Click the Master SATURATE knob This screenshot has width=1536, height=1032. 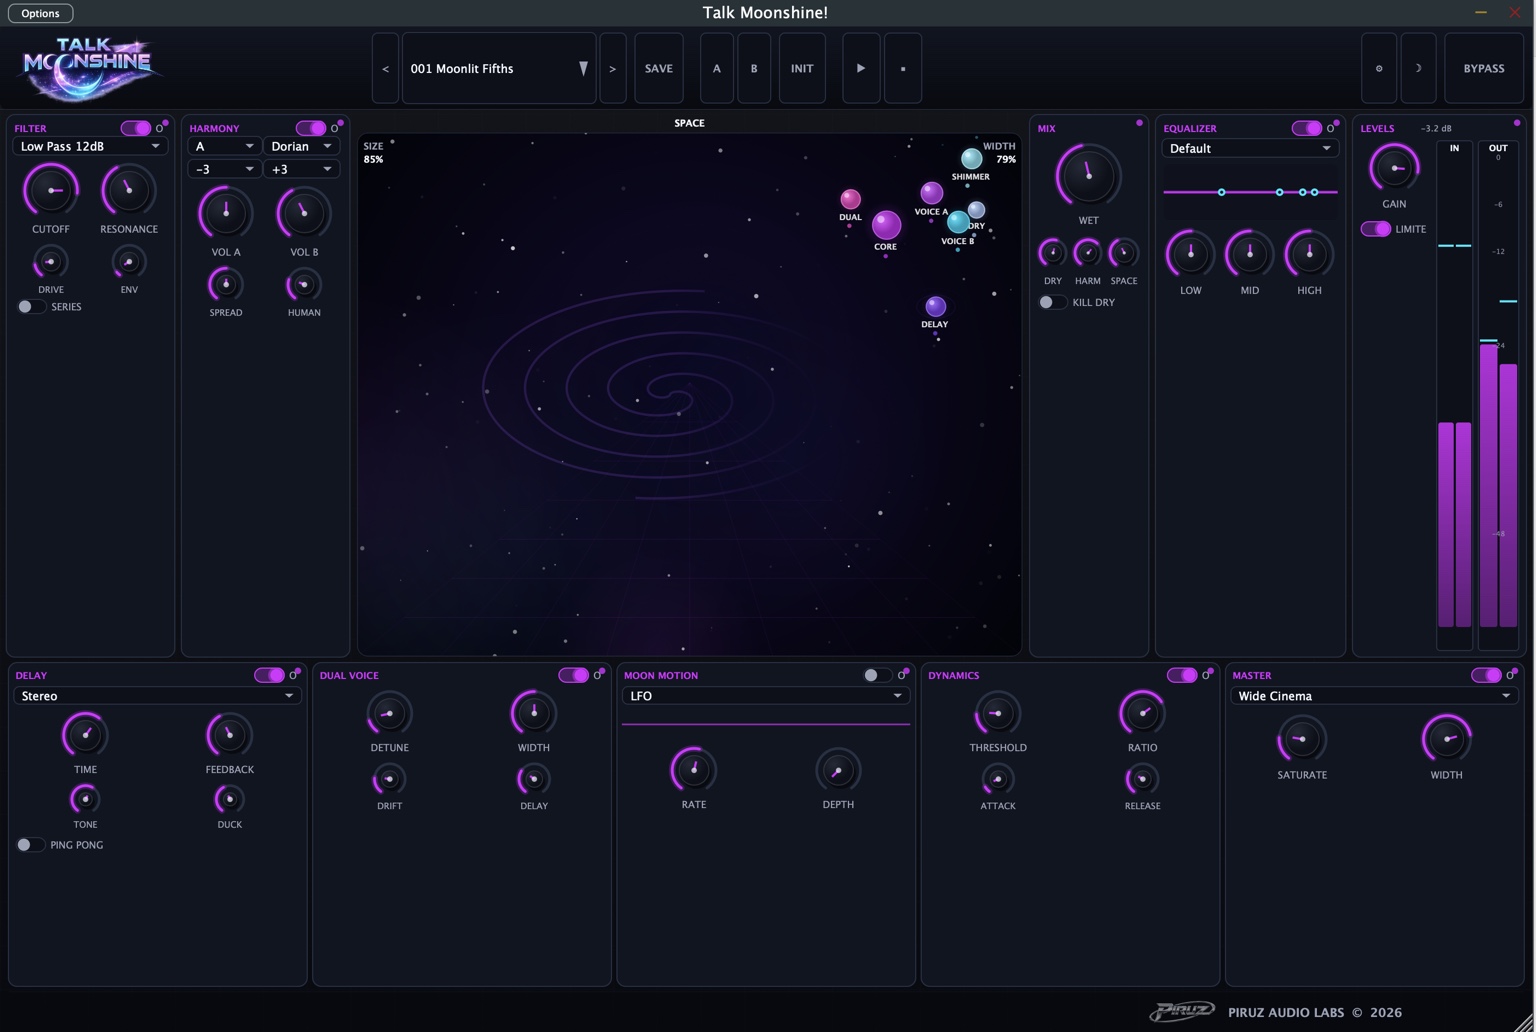click(x=1301, y=739)
